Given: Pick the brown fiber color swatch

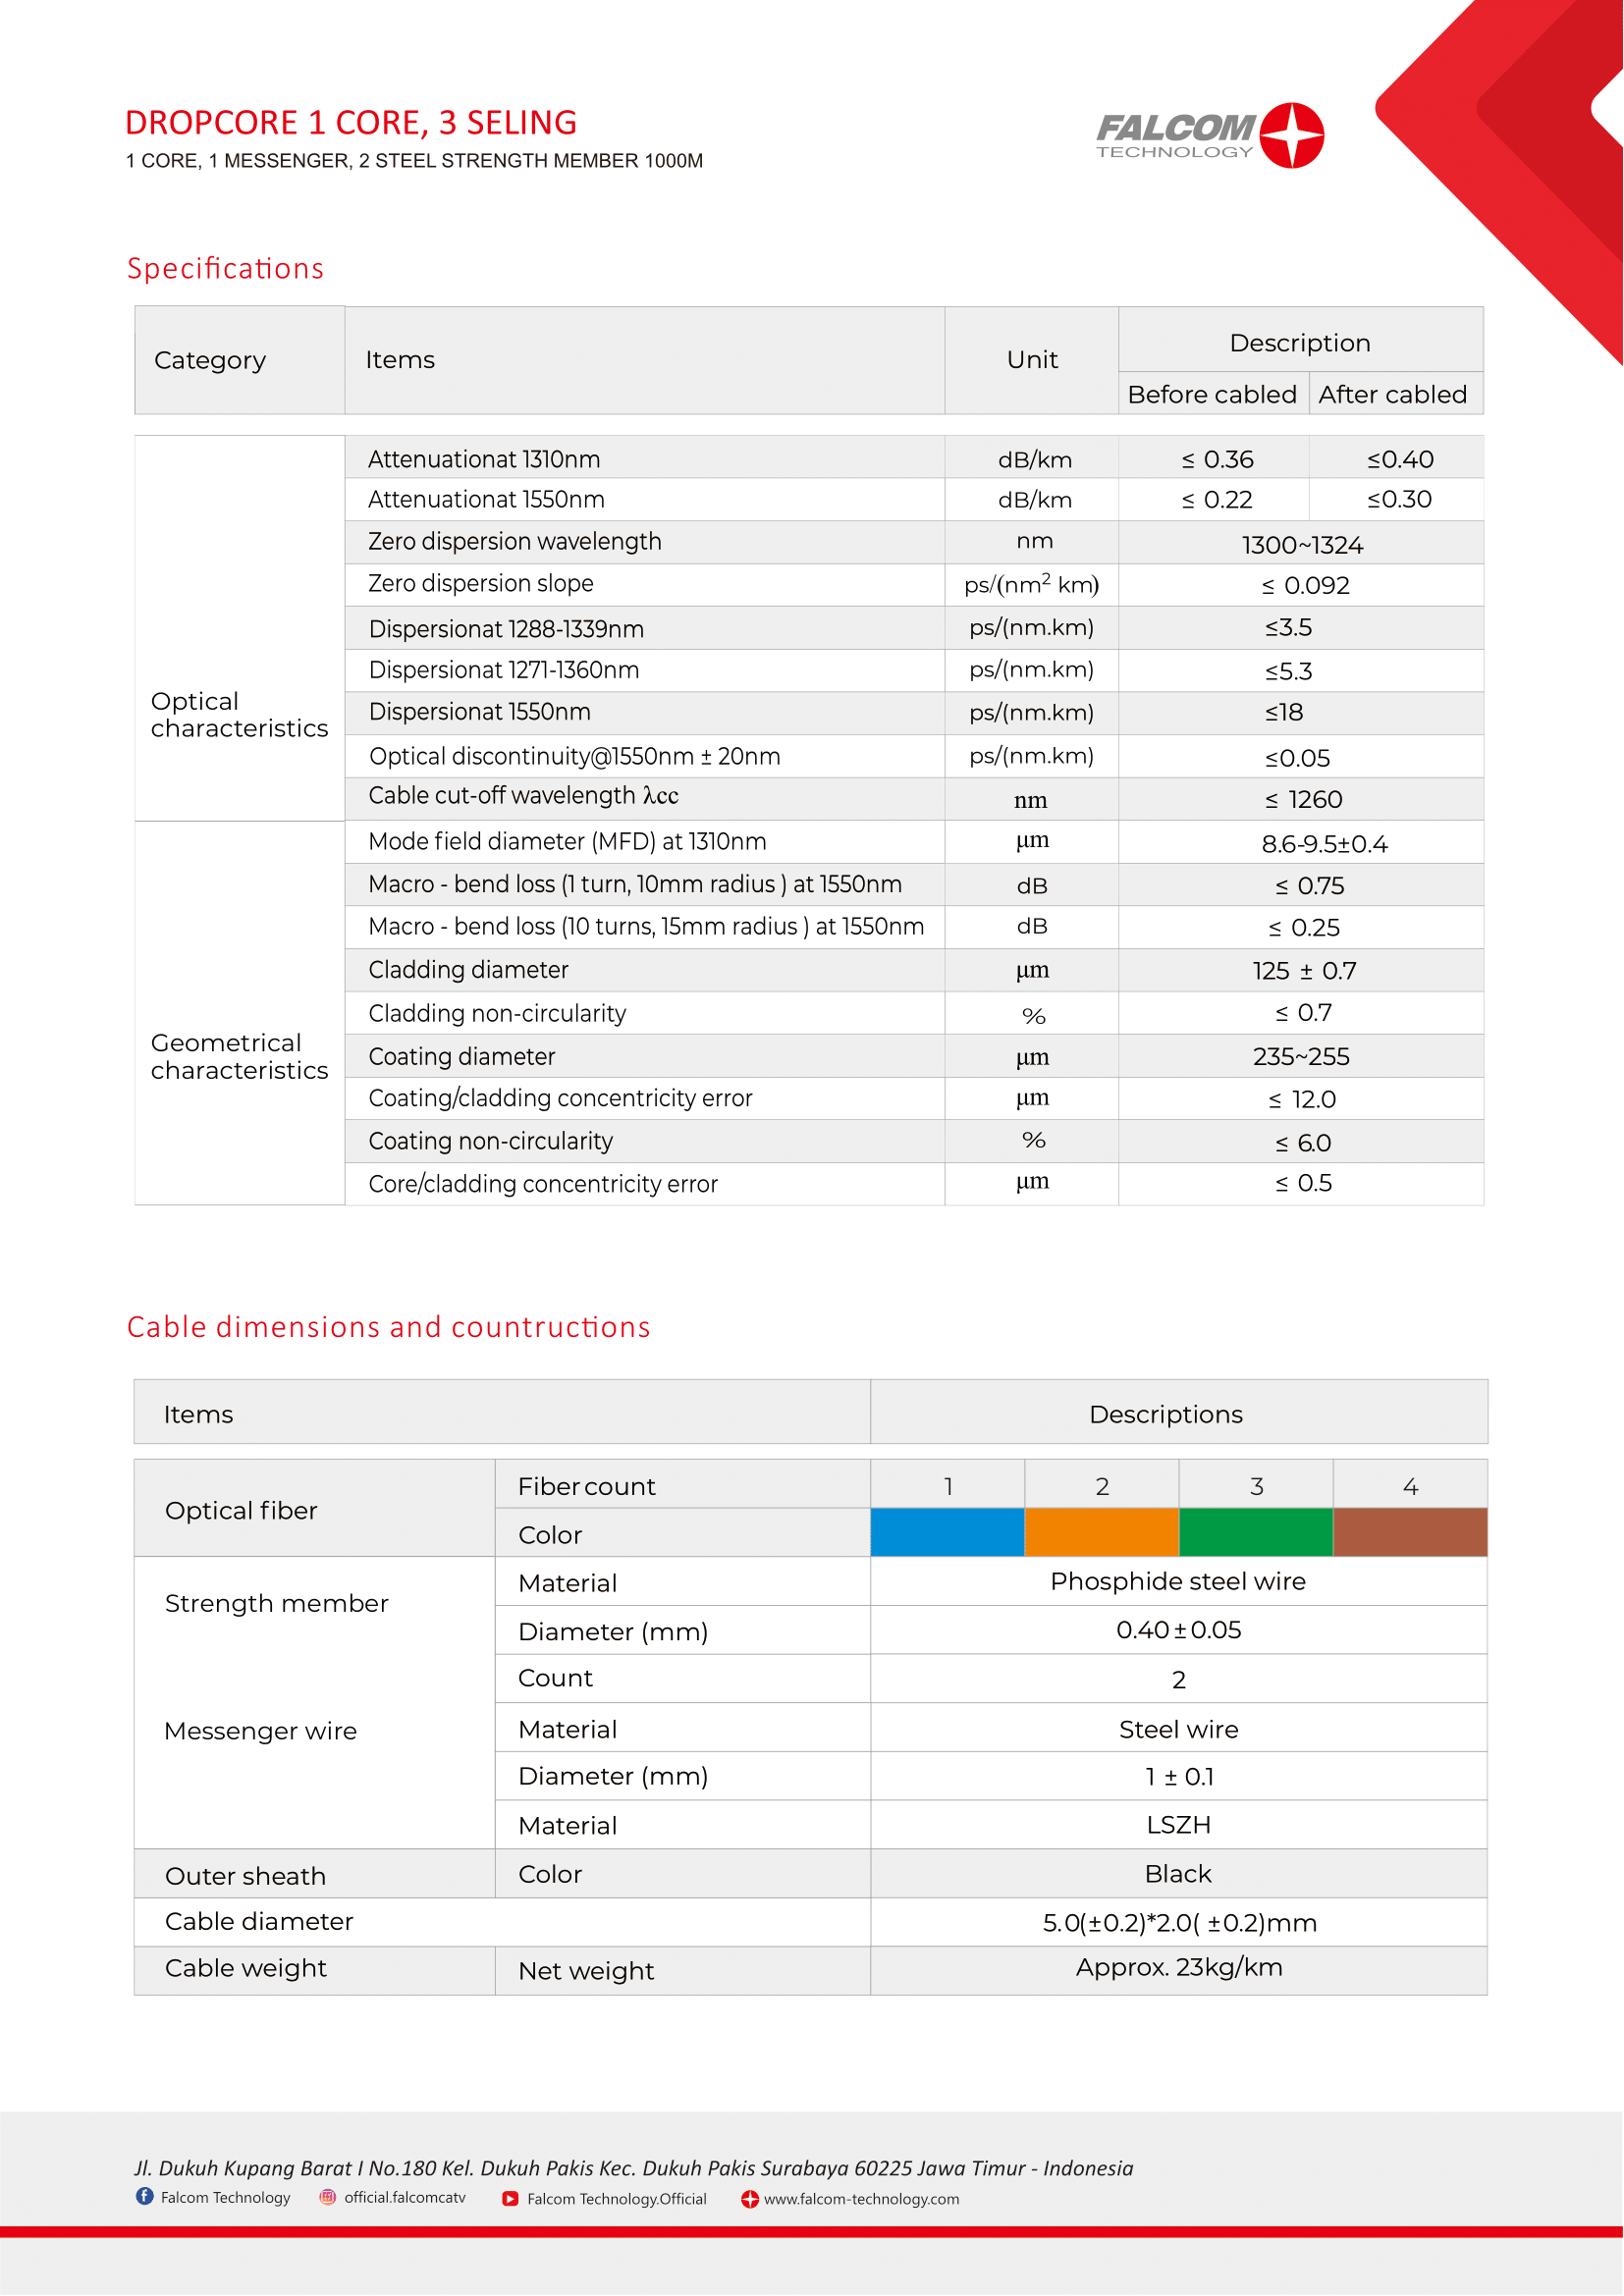Looking at the screenshot, I should [1409, 1532].
